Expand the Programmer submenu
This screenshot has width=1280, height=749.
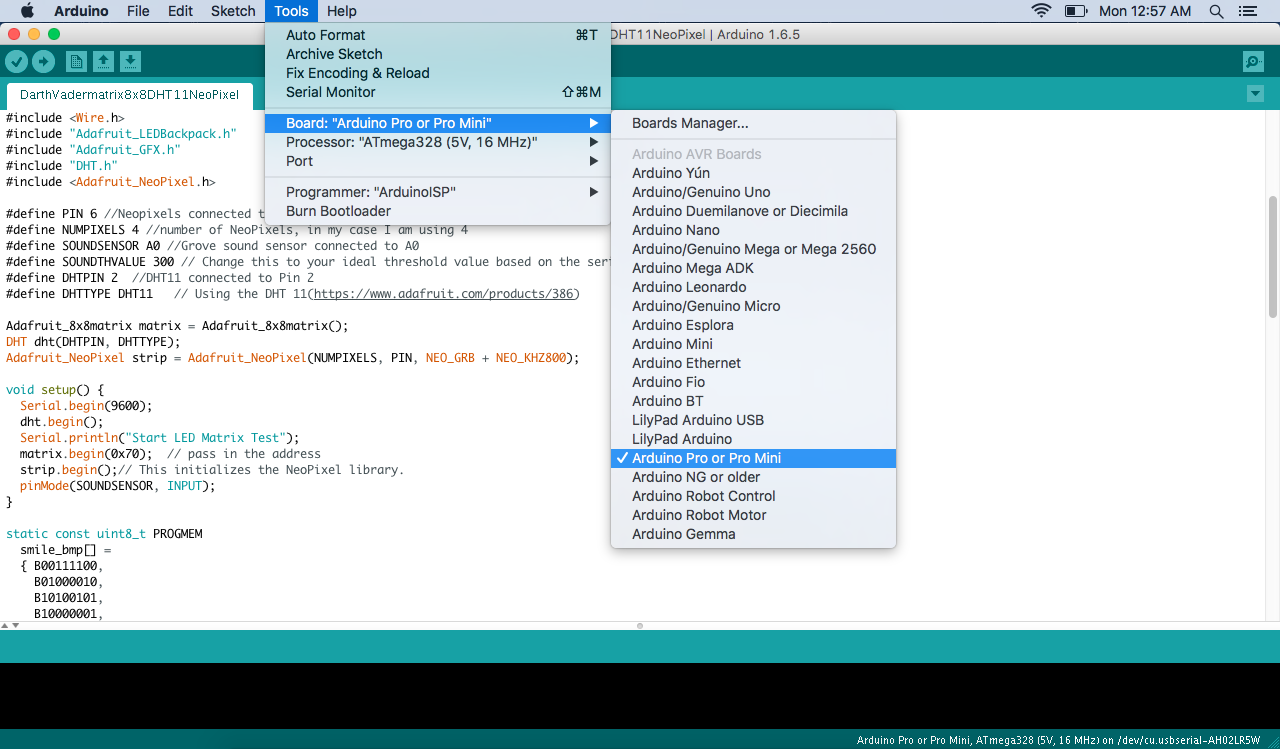click(x=437, y=192)
